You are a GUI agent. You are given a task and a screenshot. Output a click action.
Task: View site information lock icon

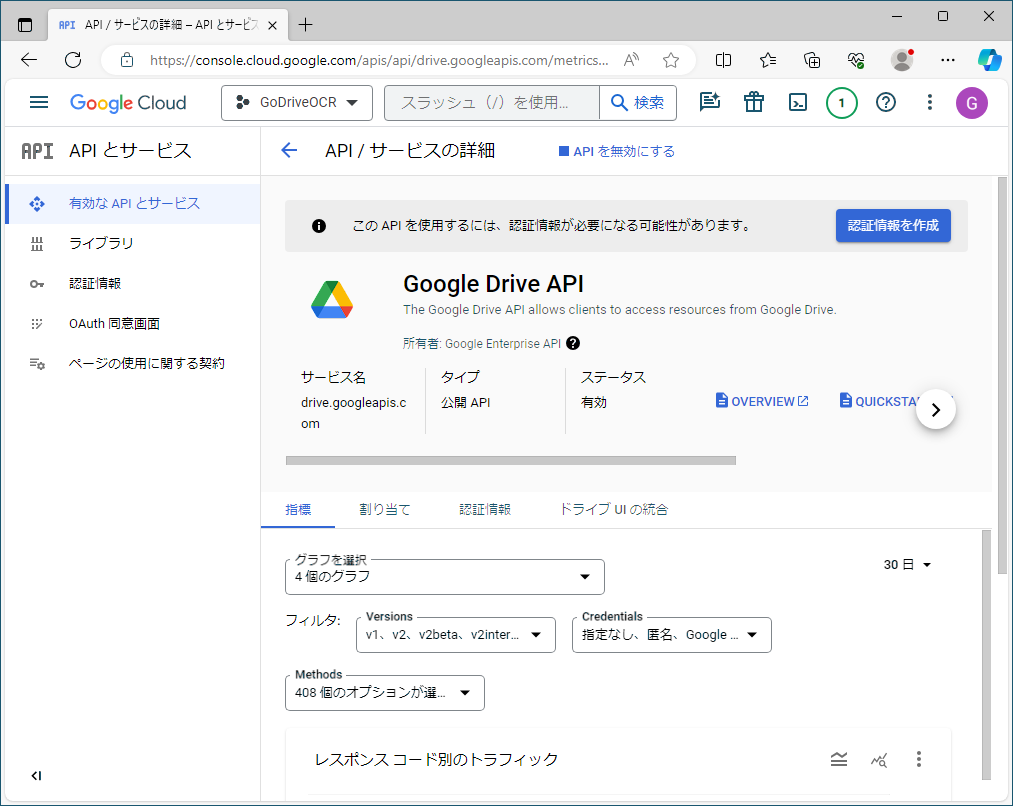coord(127,60)
